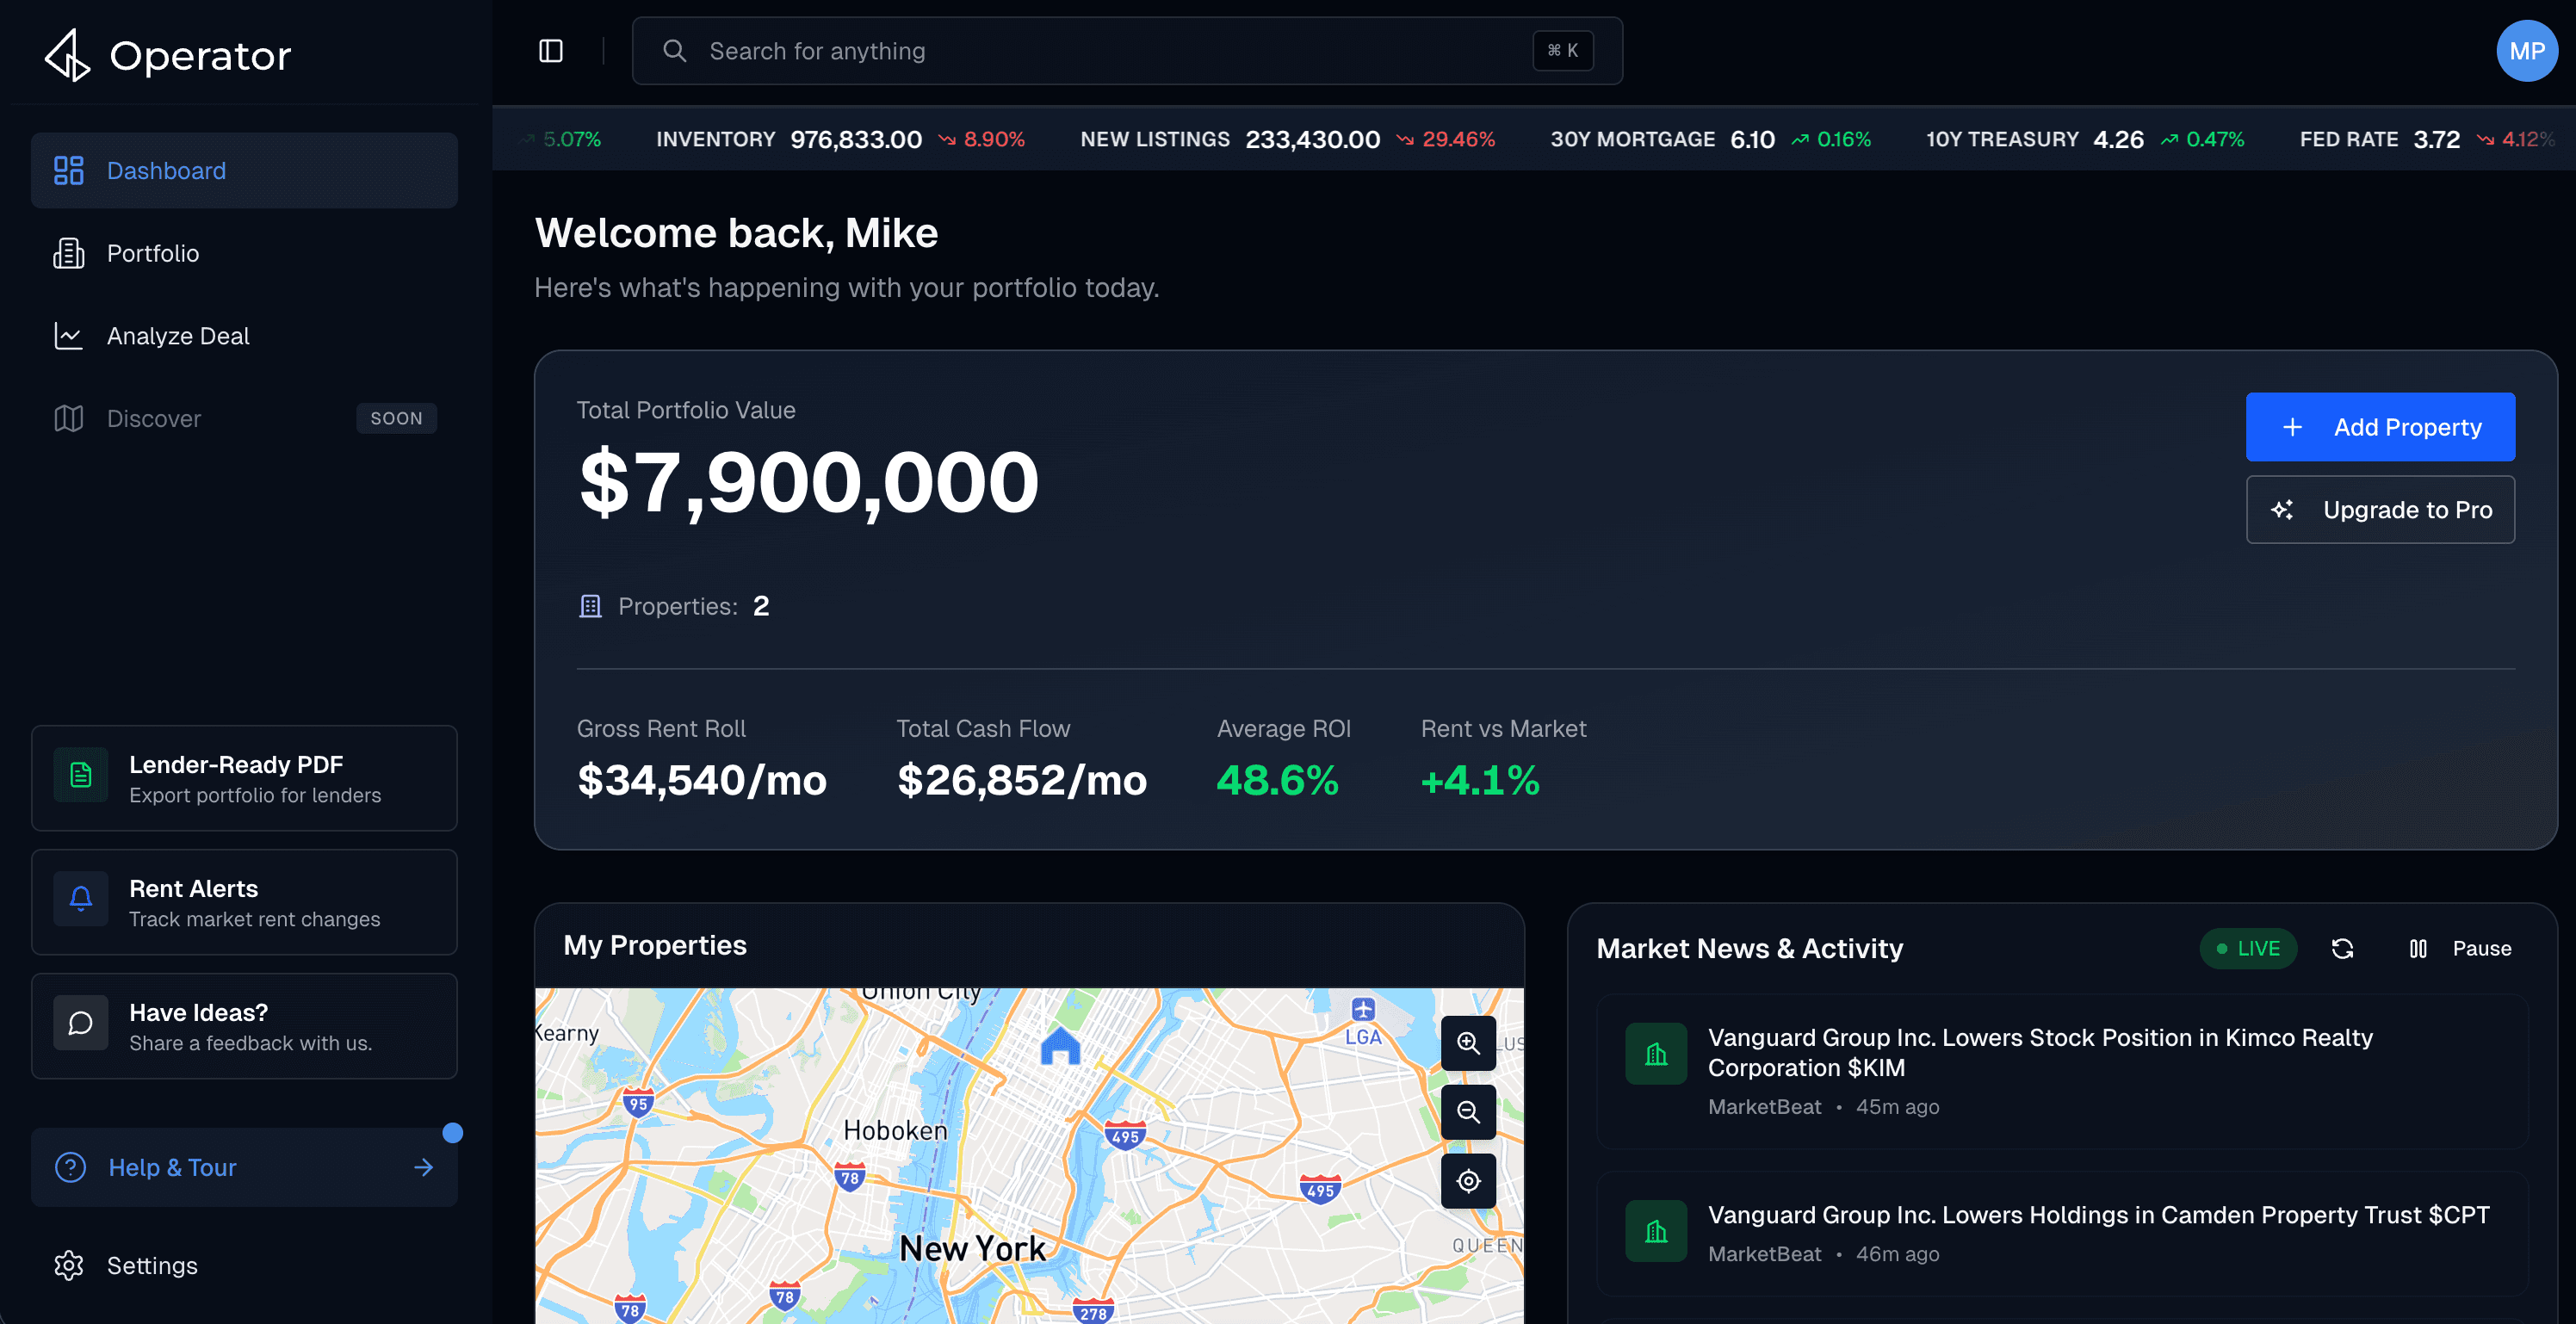Screen dimensions: 2576x1324
Task: Click the Upgrade to Pro button
Action: tap(2381, 509)
